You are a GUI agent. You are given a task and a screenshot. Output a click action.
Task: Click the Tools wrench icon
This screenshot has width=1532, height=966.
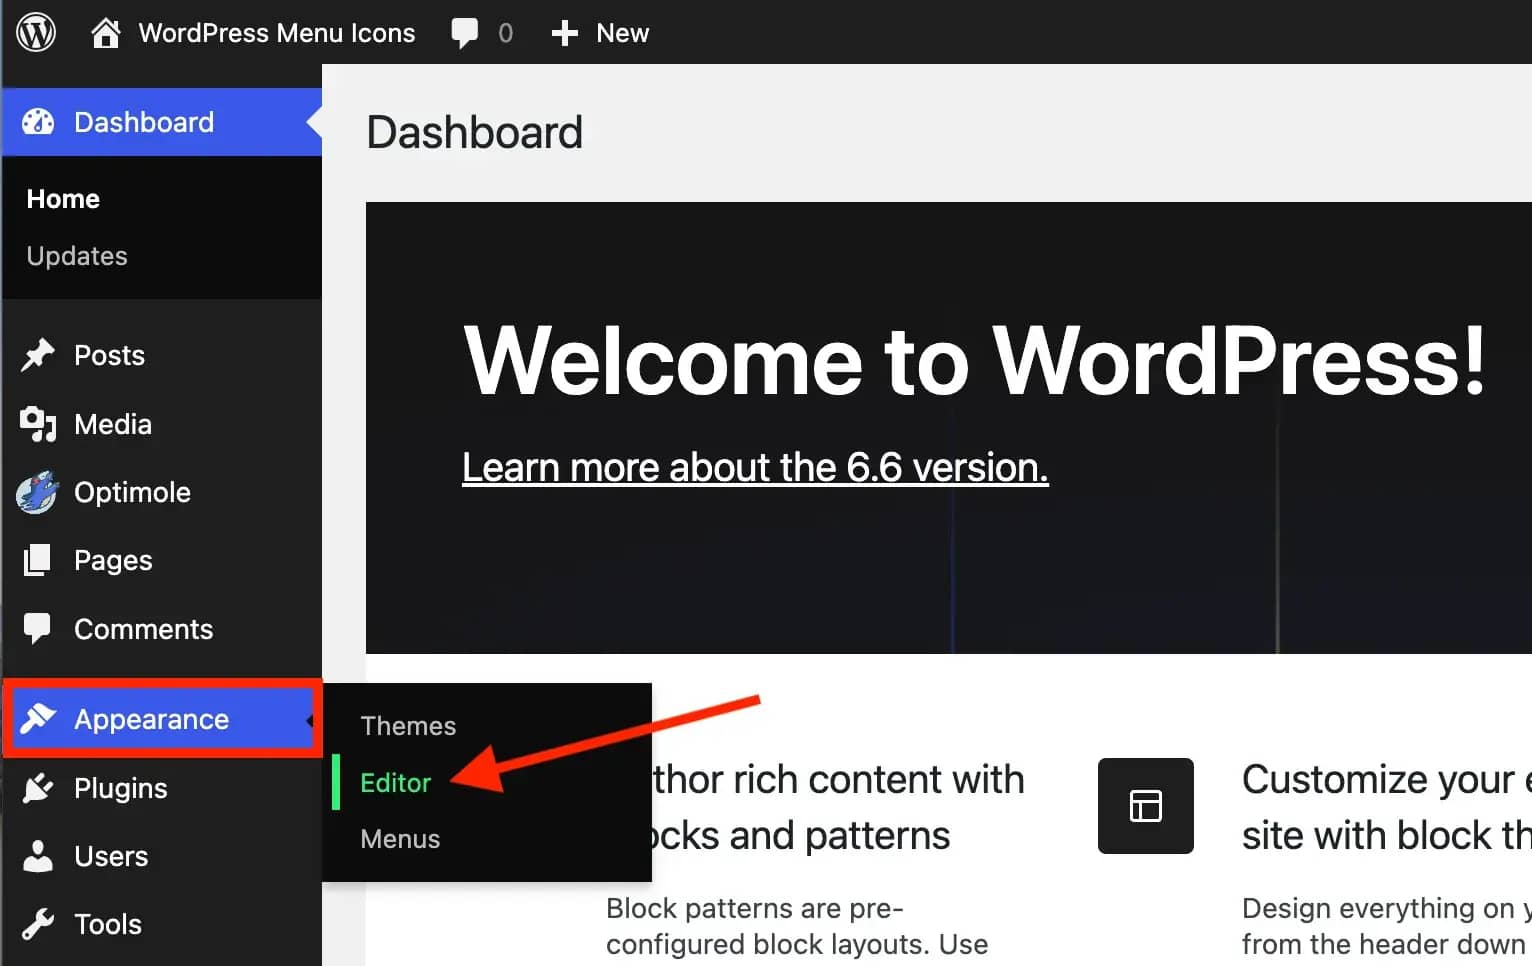coord(38,924)
